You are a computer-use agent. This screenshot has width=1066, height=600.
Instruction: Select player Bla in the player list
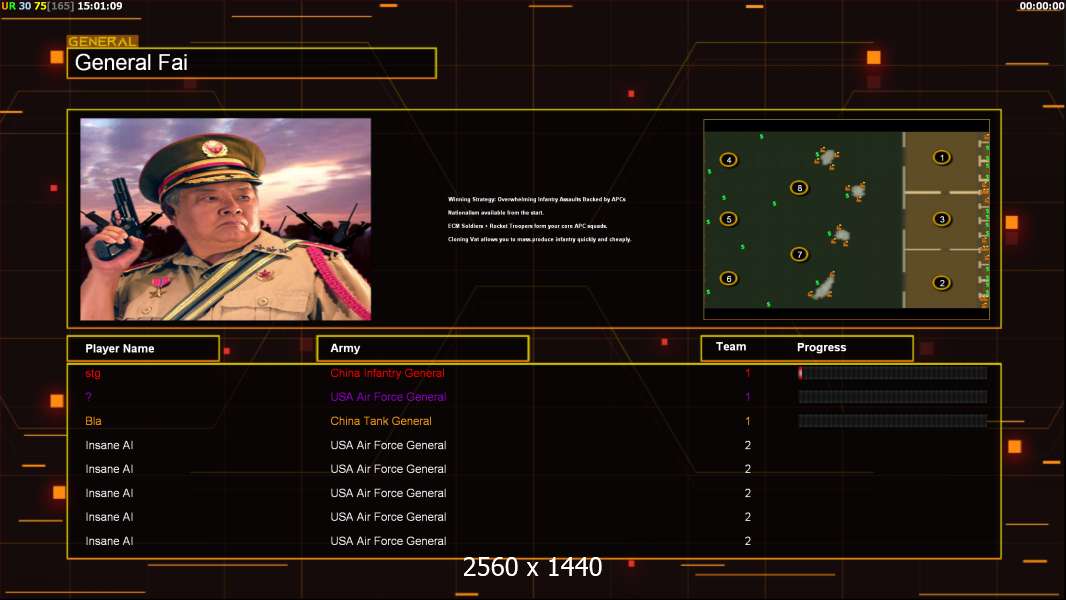tap(93, 421)
